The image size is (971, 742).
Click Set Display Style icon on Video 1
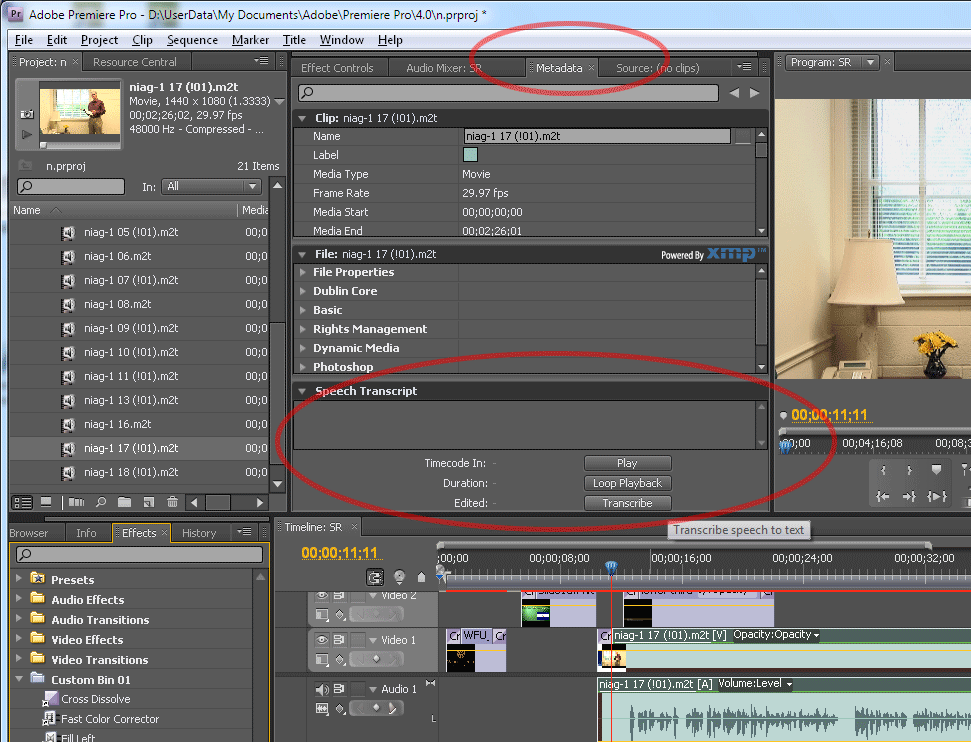click(x=322, y=660)
